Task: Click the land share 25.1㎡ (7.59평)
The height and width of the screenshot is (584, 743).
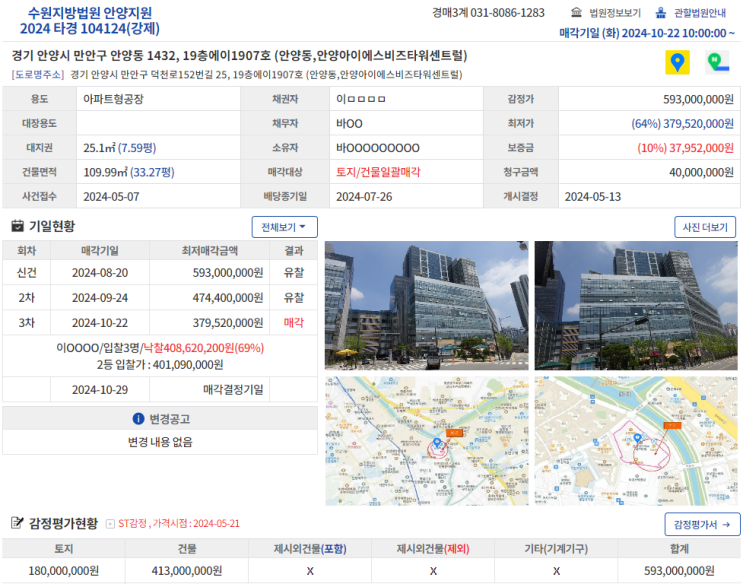Action: [119, 148]
